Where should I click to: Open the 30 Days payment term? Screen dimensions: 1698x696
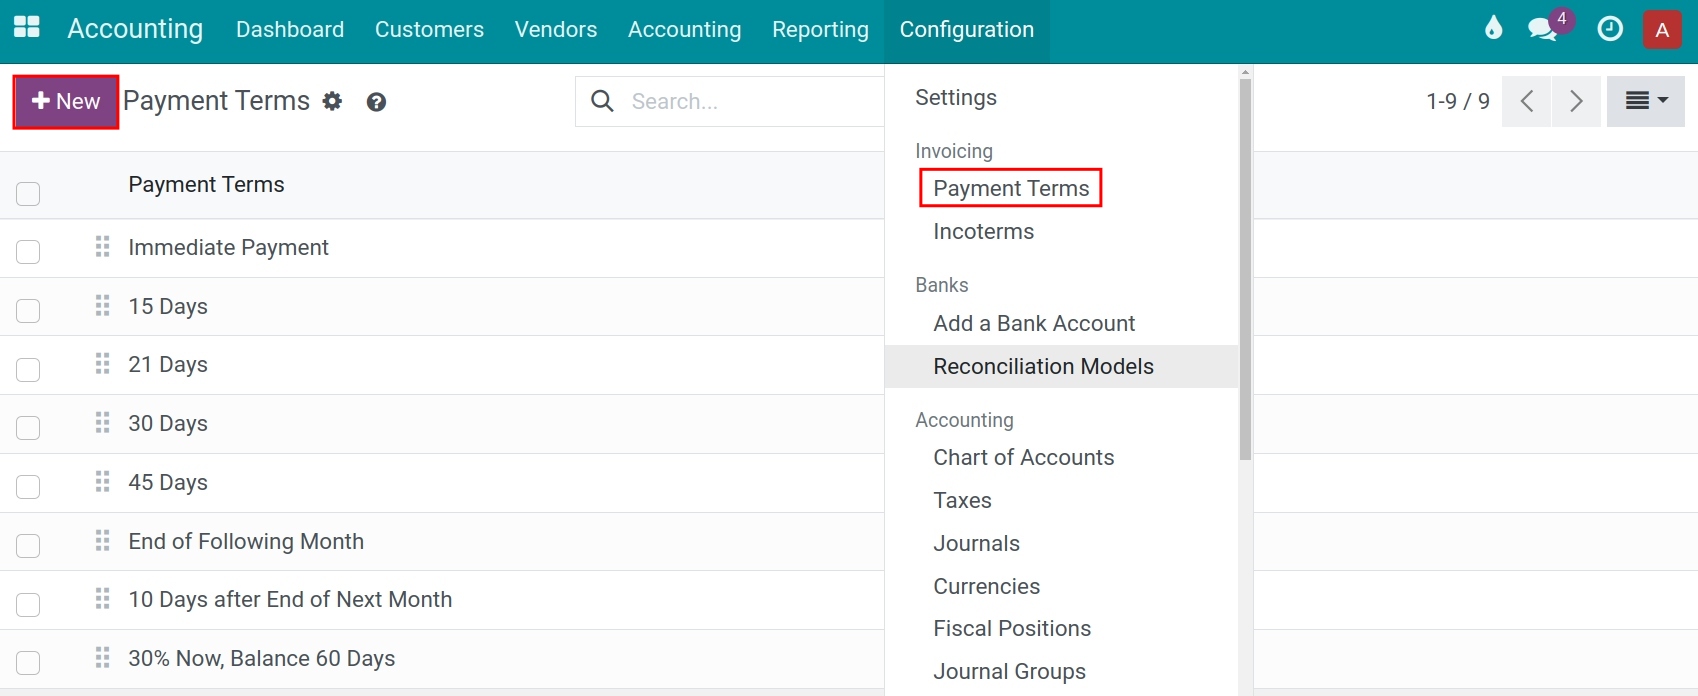(168, 423)
